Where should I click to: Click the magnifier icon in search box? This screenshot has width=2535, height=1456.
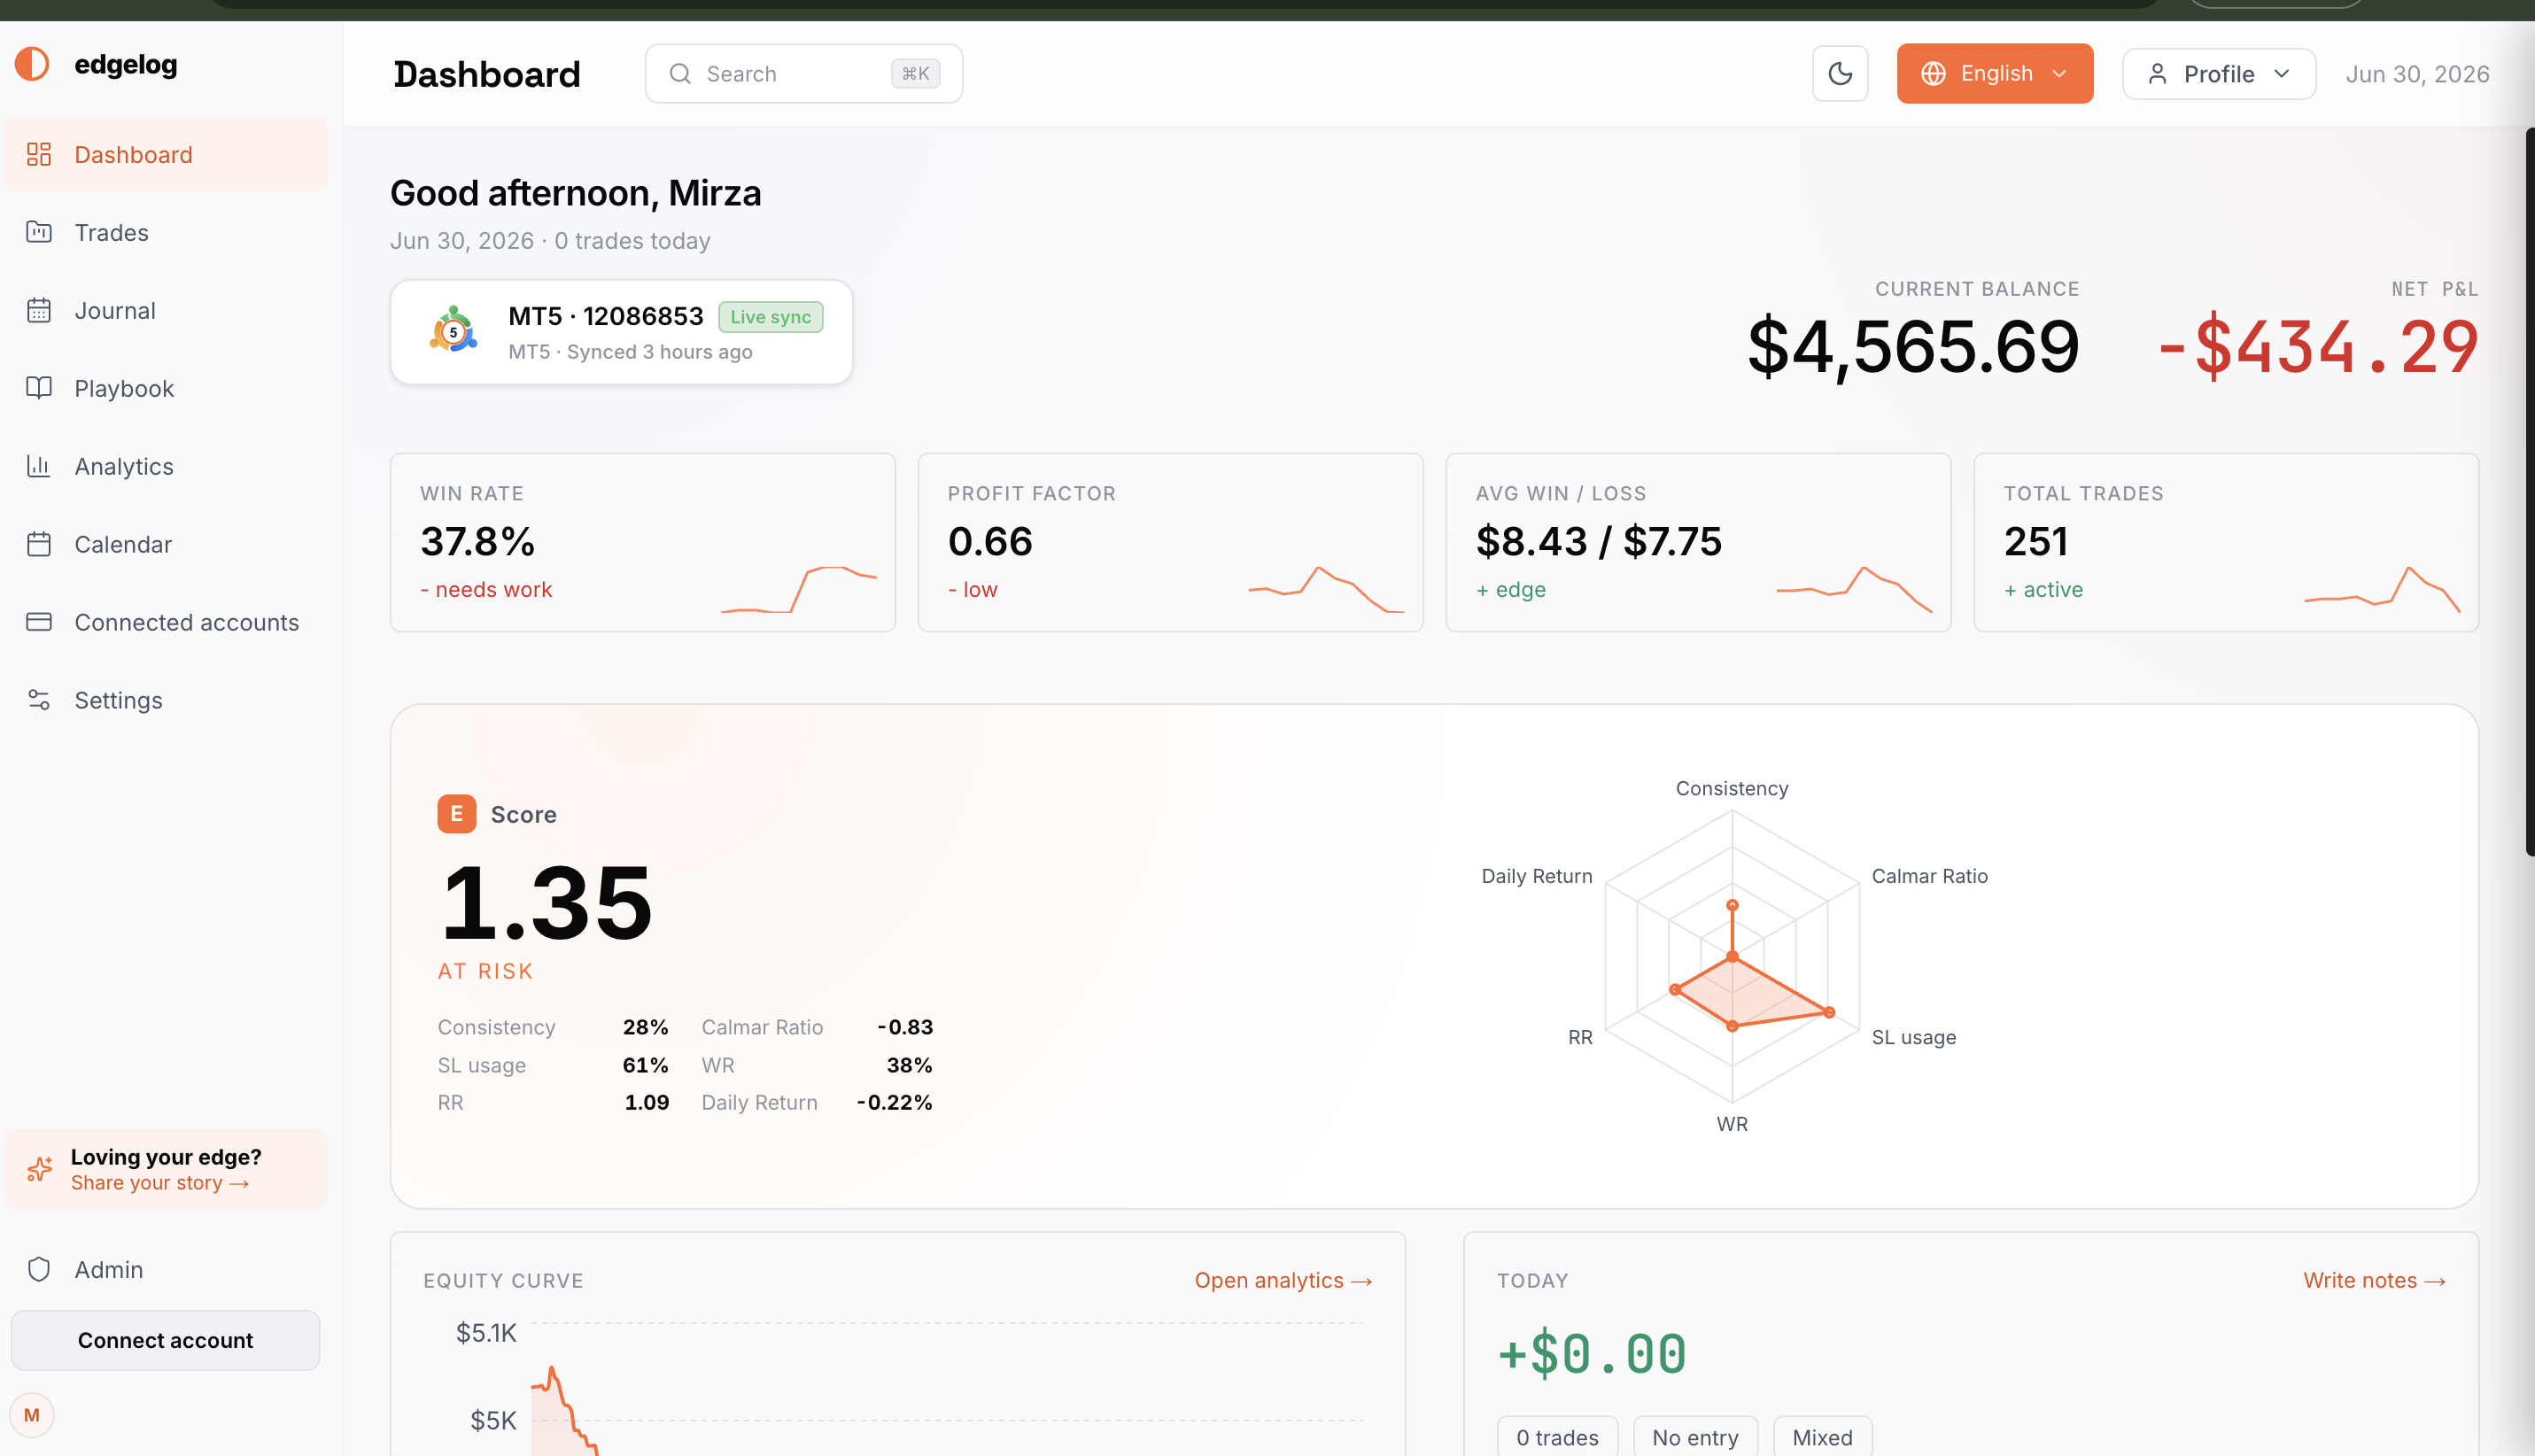[680, 74]
